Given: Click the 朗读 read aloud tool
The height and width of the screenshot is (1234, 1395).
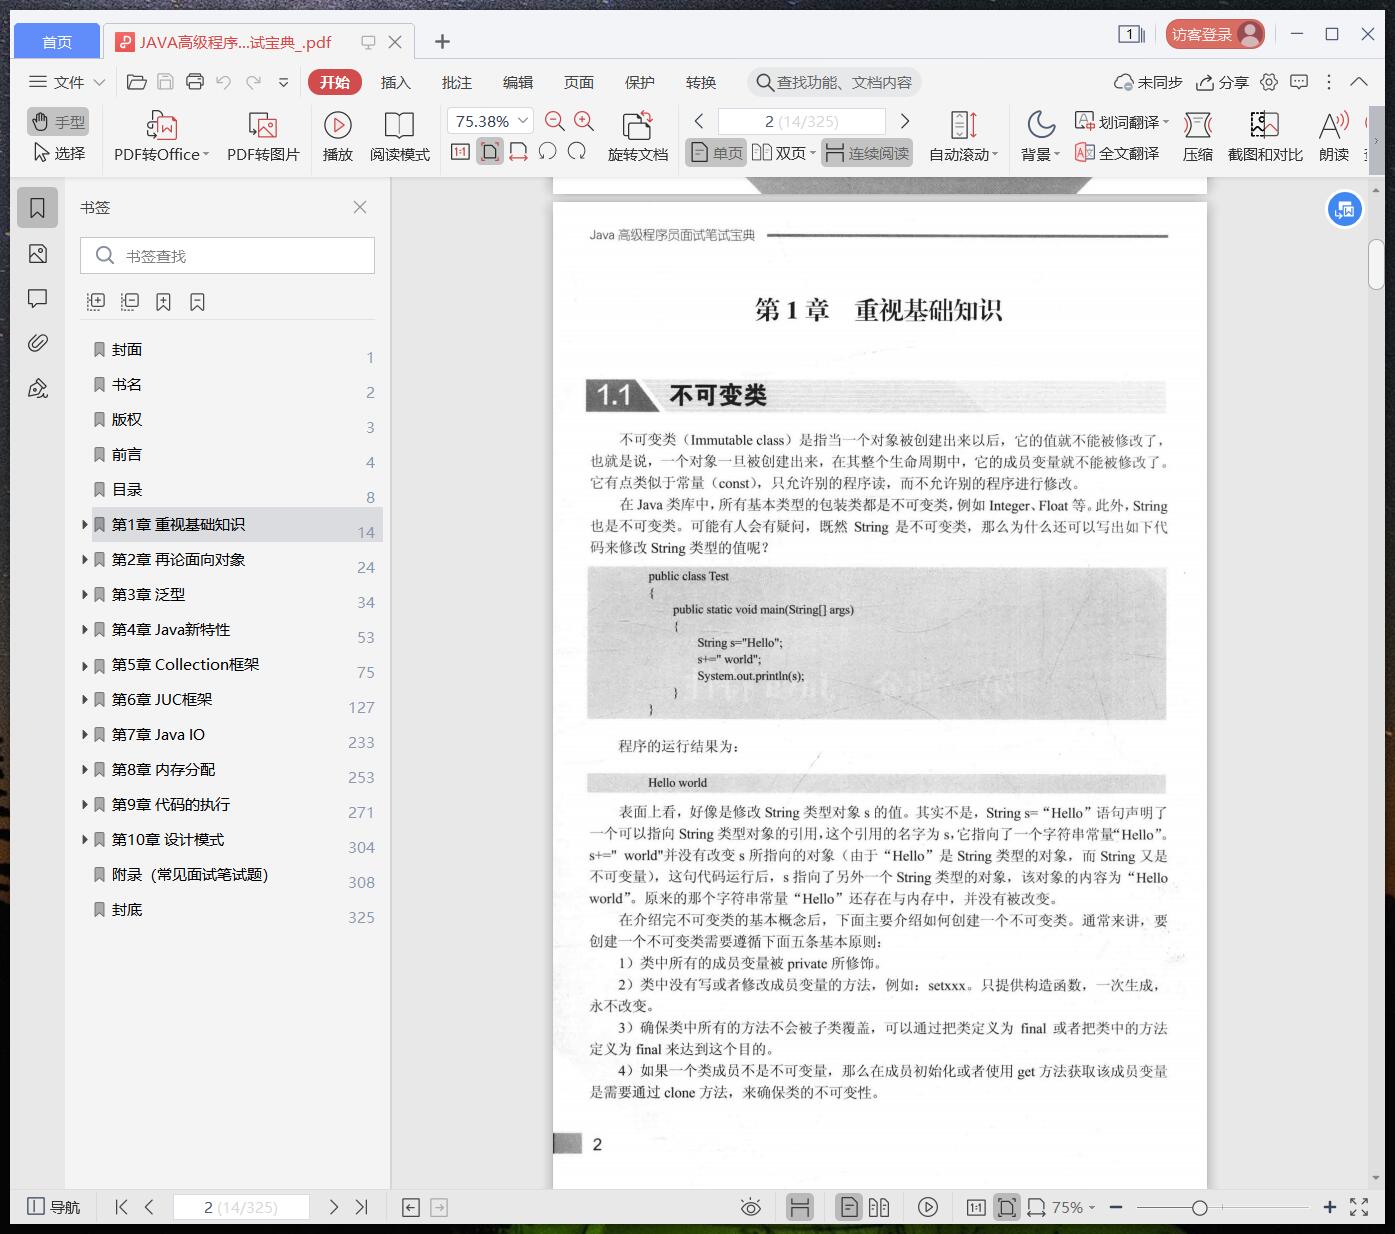Looking at the screenshot, I should [1334, 136].
